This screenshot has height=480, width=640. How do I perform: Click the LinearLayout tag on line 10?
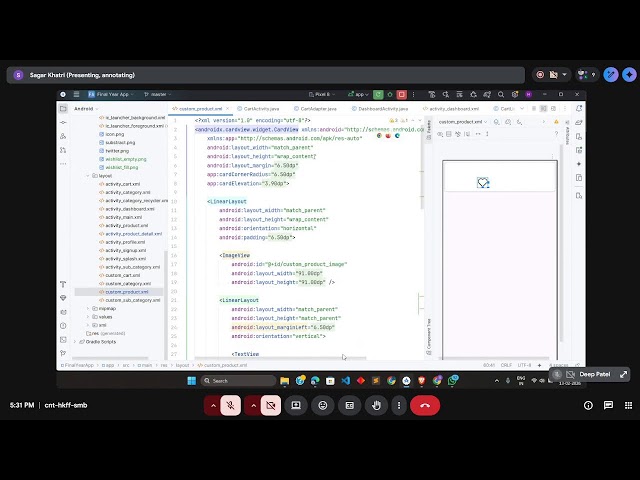pos(227,201)
